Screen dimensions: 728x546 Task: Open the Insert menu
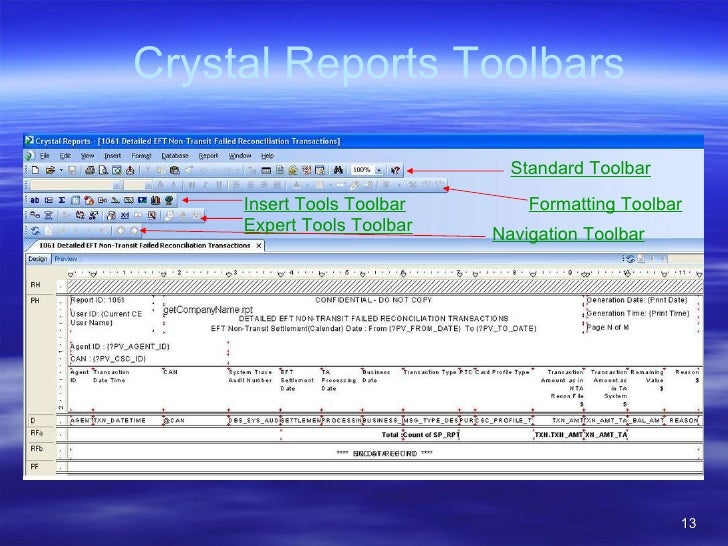[112, 156]
